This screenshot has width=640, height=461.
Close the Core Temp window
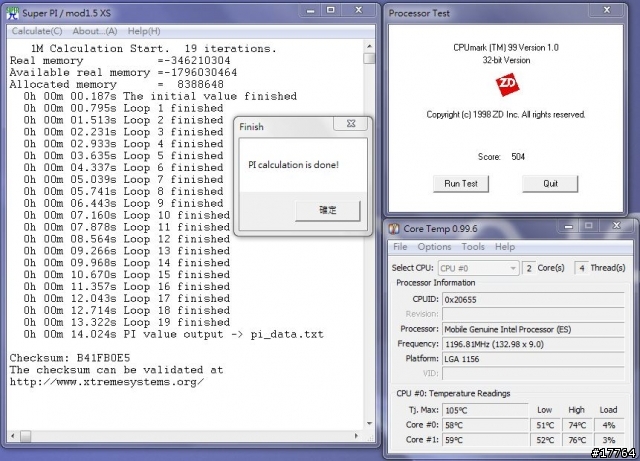click(616, 226)
